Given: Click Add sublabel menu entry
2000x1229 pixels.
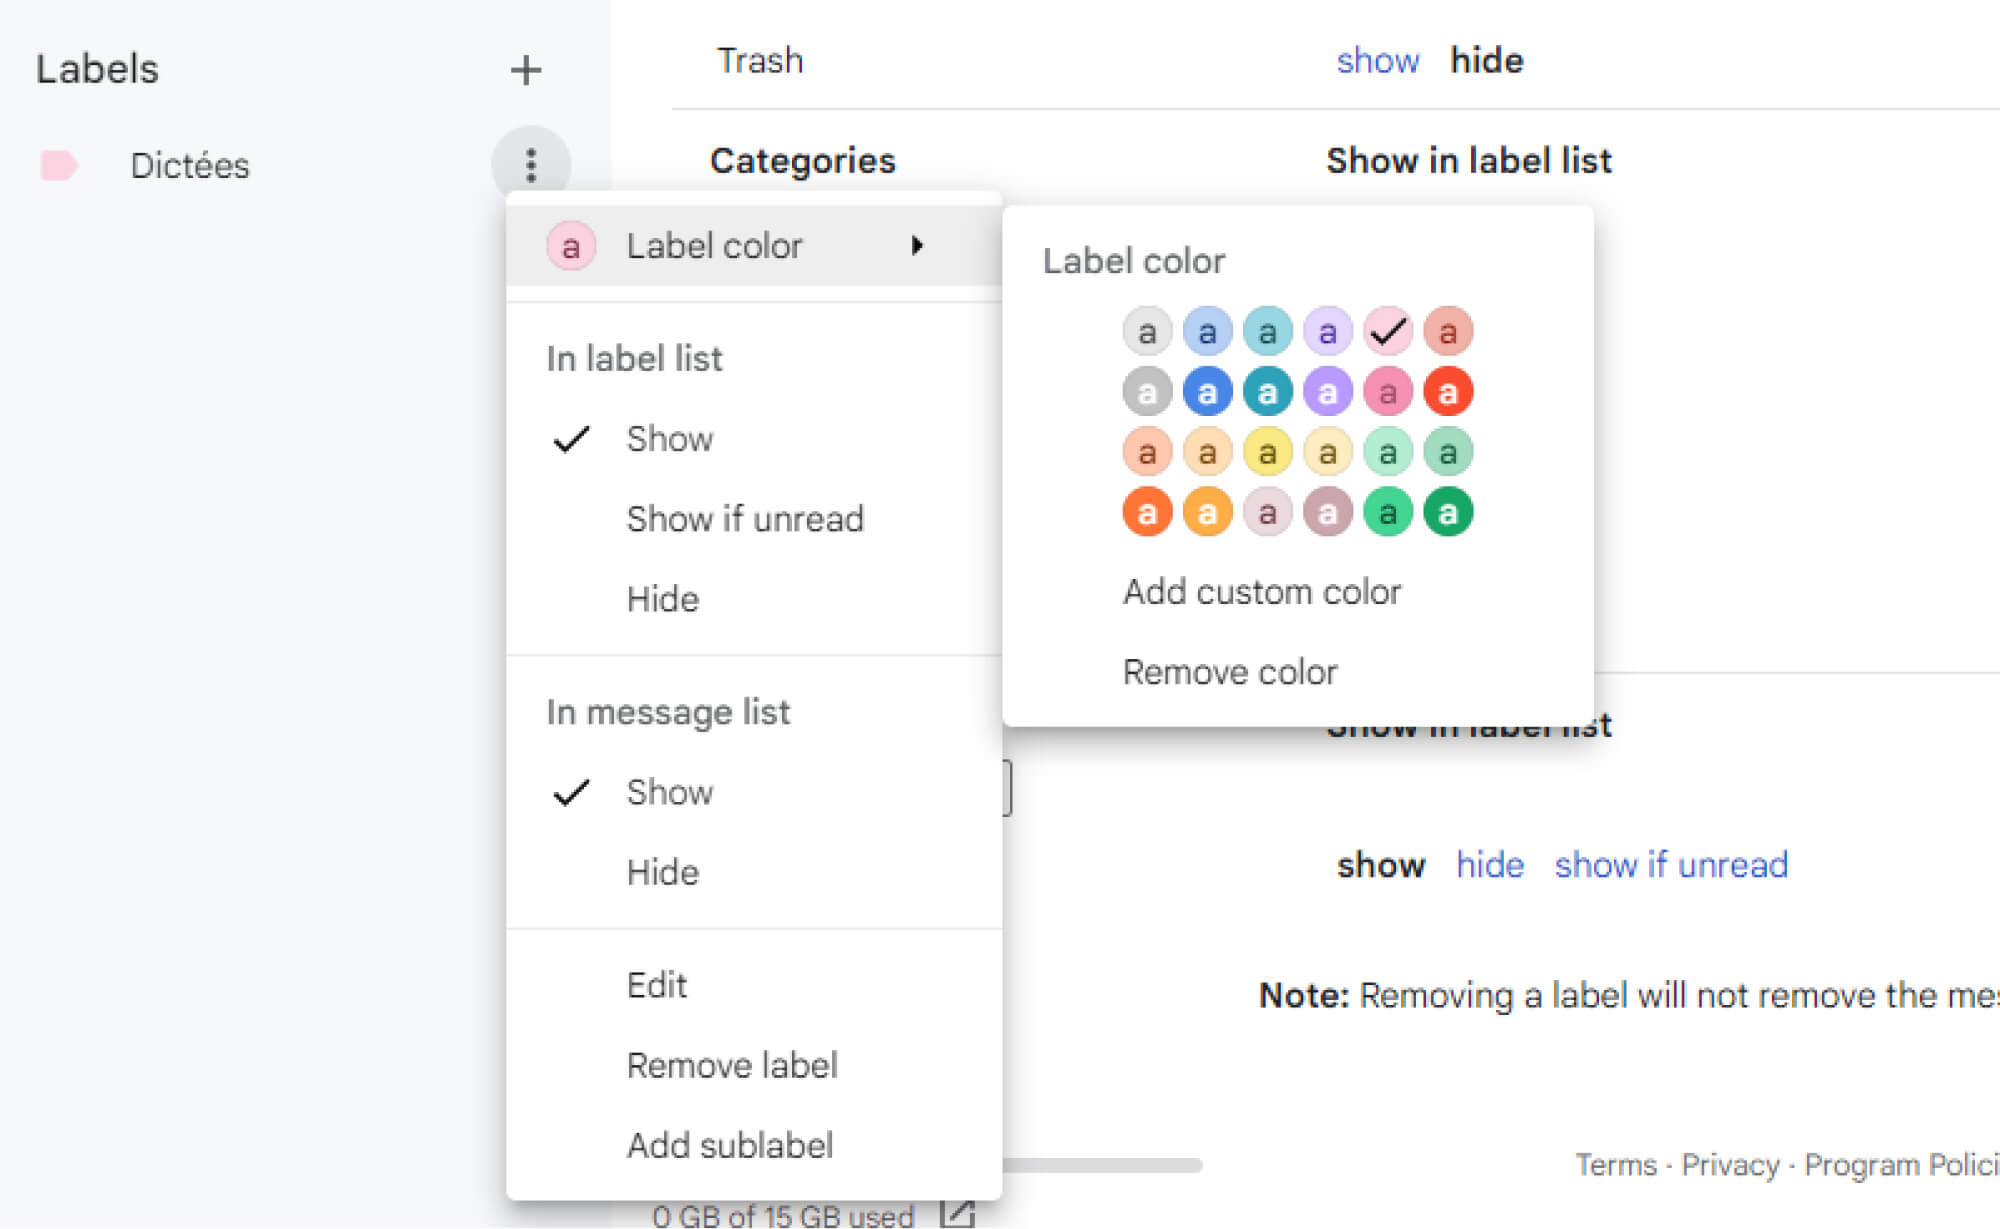Looking at the screenshot, I should click(729, 1145).
